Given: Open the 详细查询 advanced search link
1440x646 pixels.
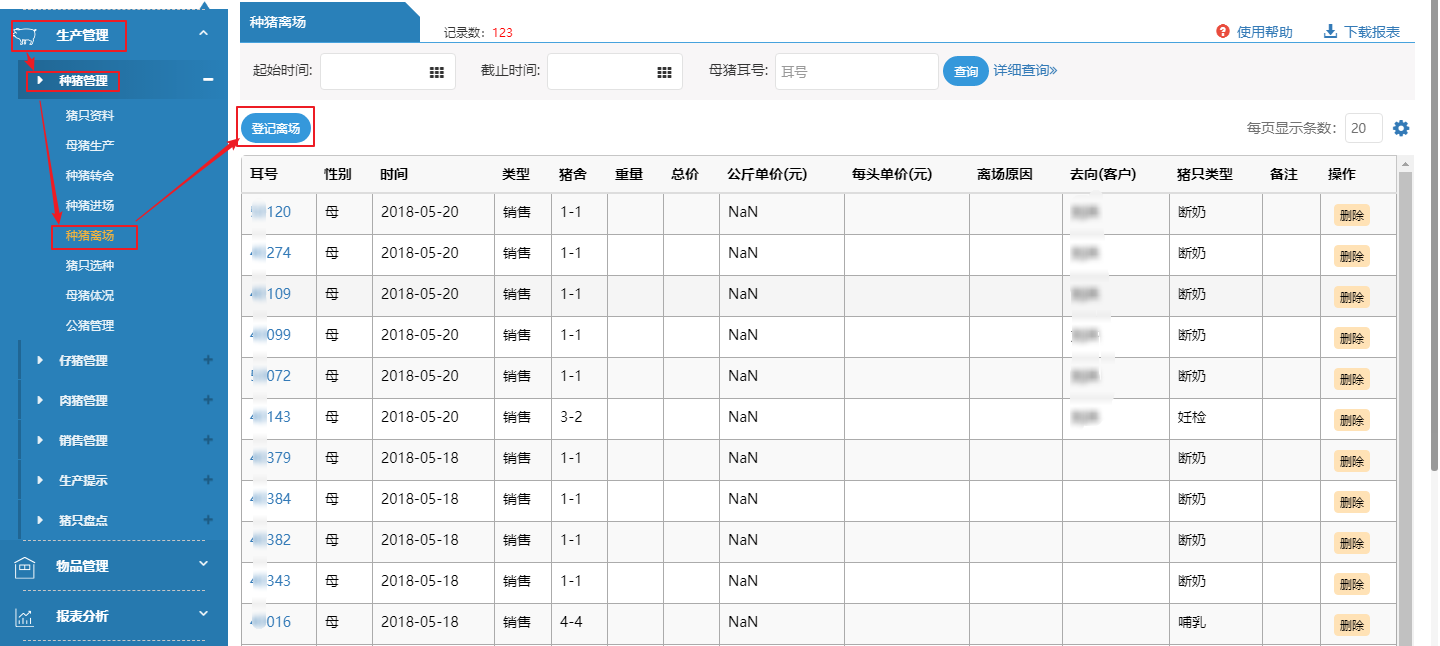Looking at the screenshot, I should click(1025, 71).
